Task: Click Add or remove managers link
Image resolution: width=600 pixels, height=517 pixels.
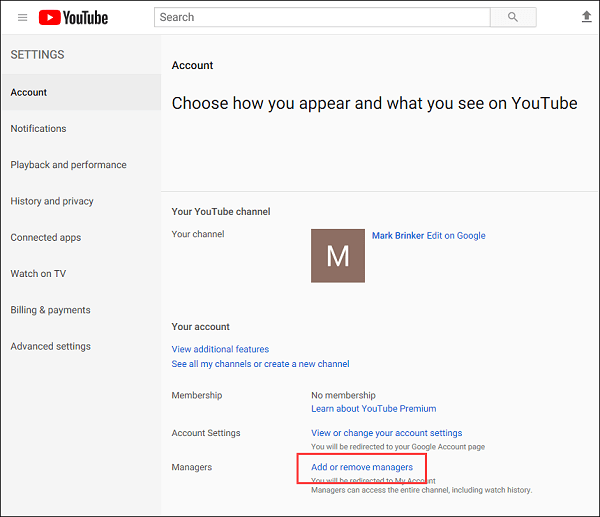Action: 362,467
